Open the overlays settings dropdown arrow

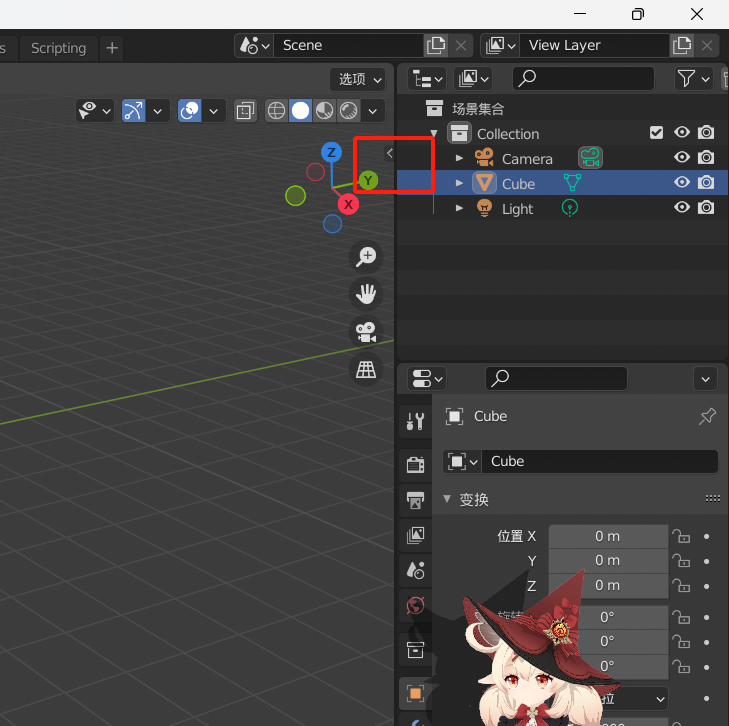[214, 111]
